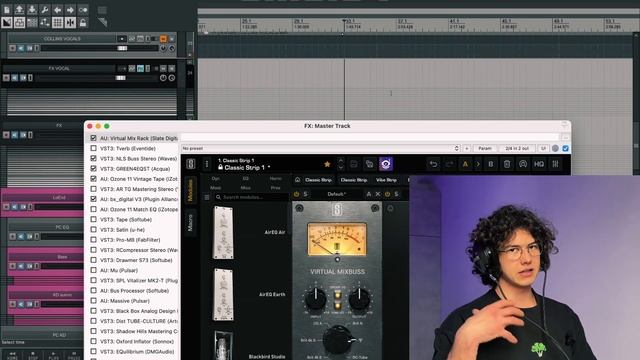Image resolution: width=640 pixels, height=360 pixels.
Task: Open the Default* module preset dropdown
Action: pos(337,194)
